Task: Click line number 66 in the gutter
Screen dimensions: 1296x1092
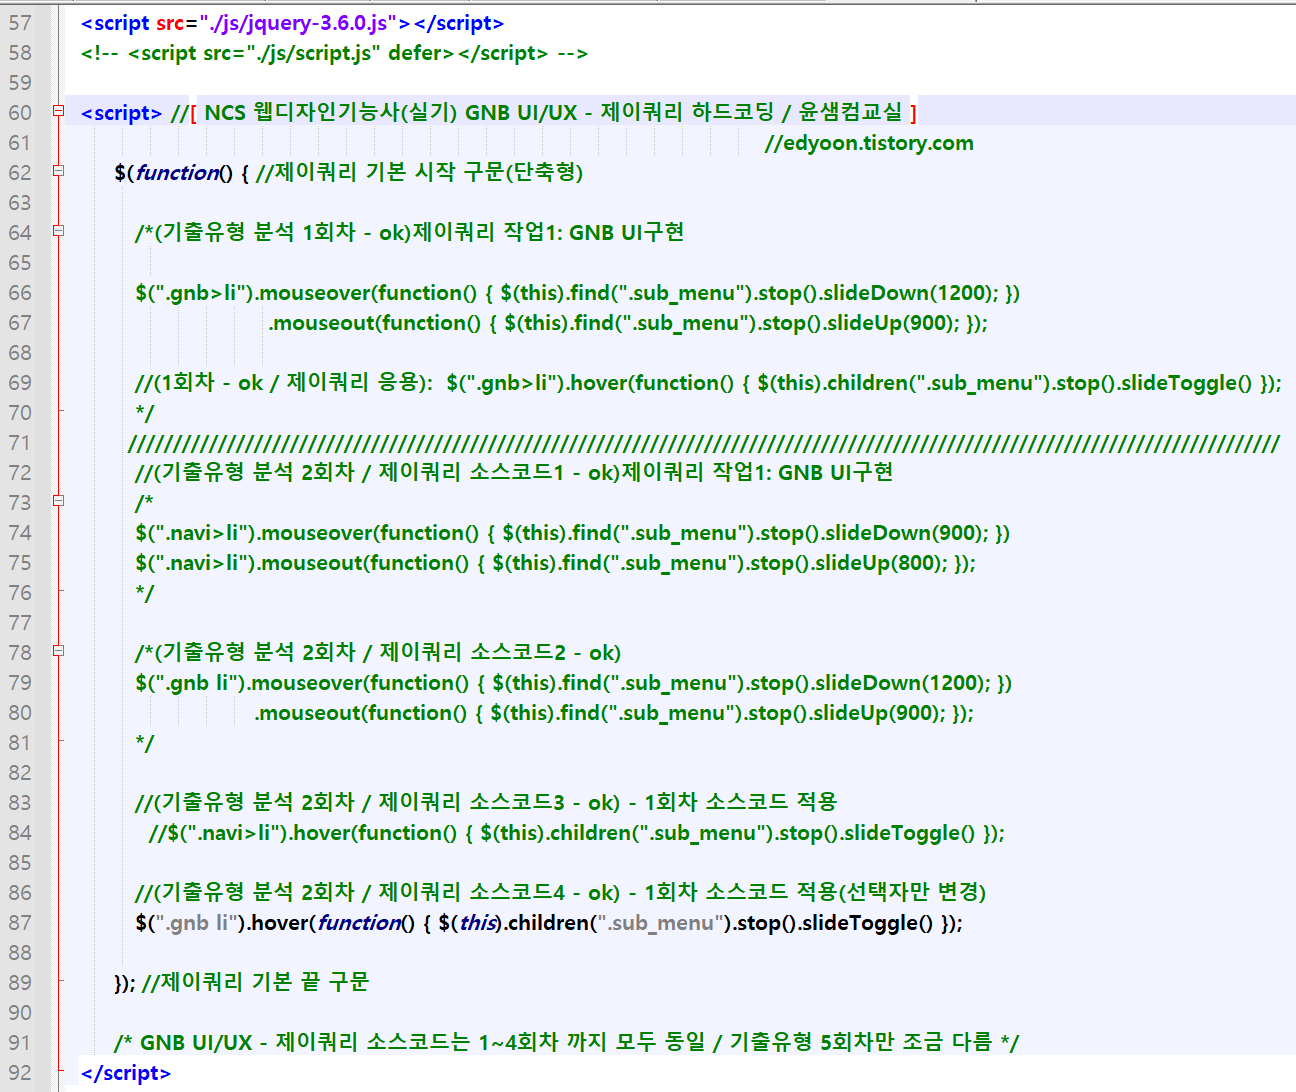Action: (20, 293)
